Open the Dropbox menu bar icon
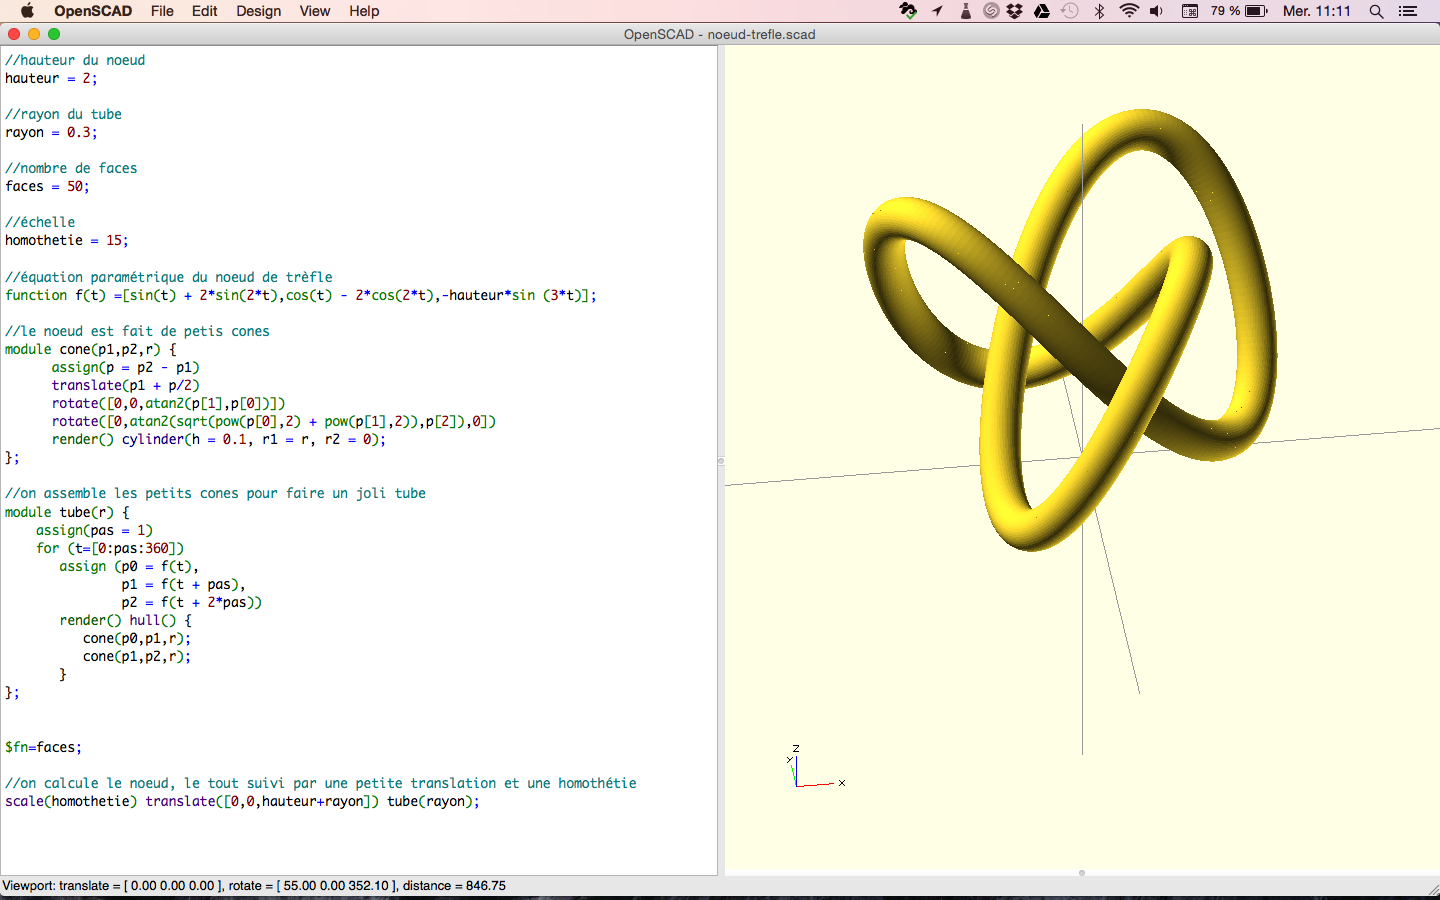The height and width of the screenshot is (900, 1440). (x=1015, y=11)
